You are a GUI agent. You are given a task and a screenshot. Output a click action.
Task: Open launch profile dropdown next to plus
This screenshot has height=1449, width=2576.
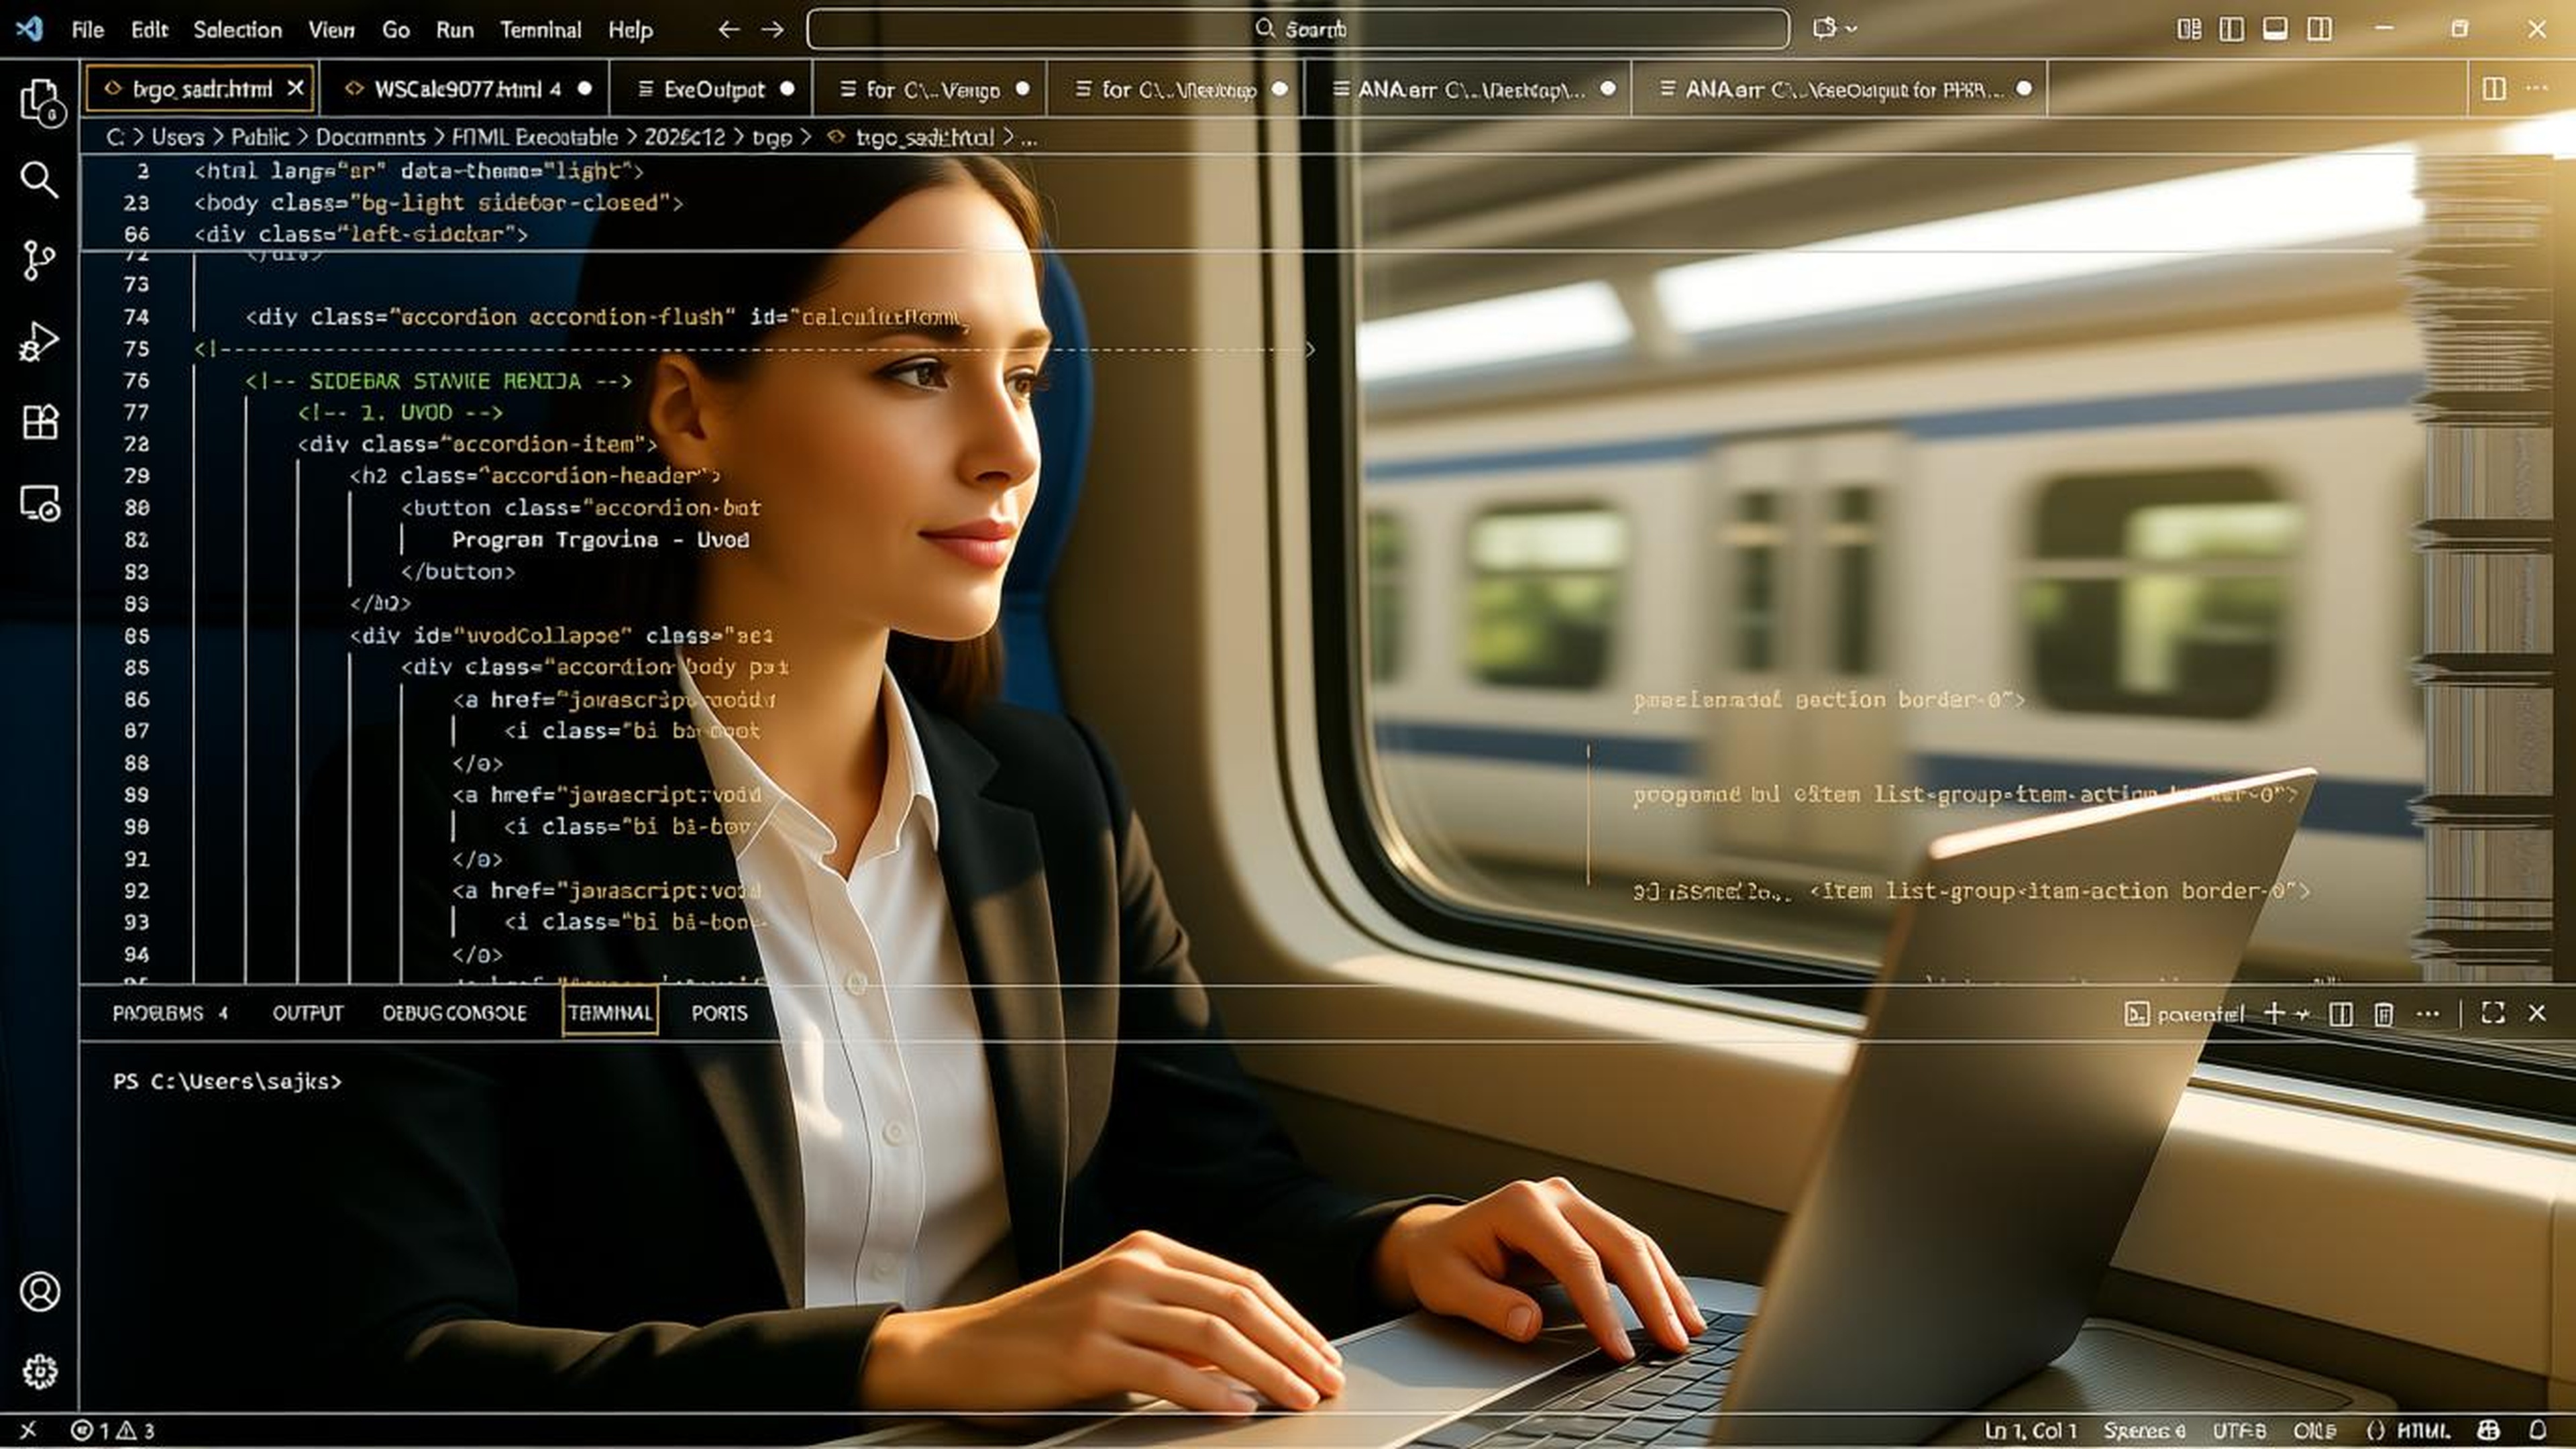click(2303, 1013)
